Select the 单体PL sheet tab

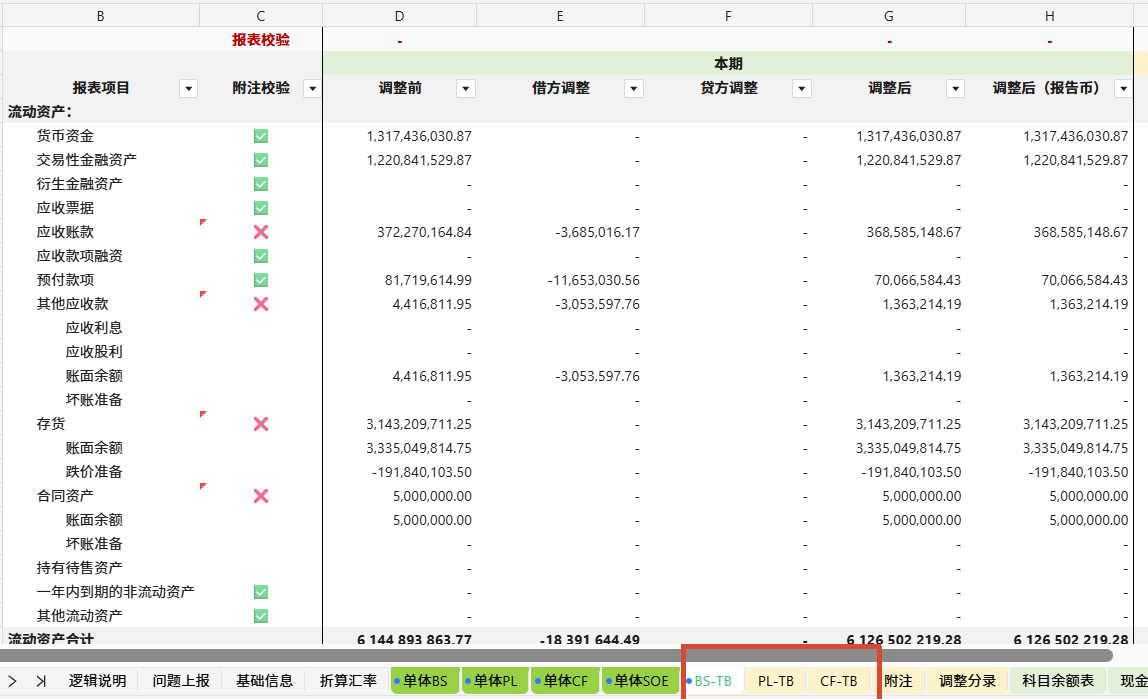(x=495, y=681)
